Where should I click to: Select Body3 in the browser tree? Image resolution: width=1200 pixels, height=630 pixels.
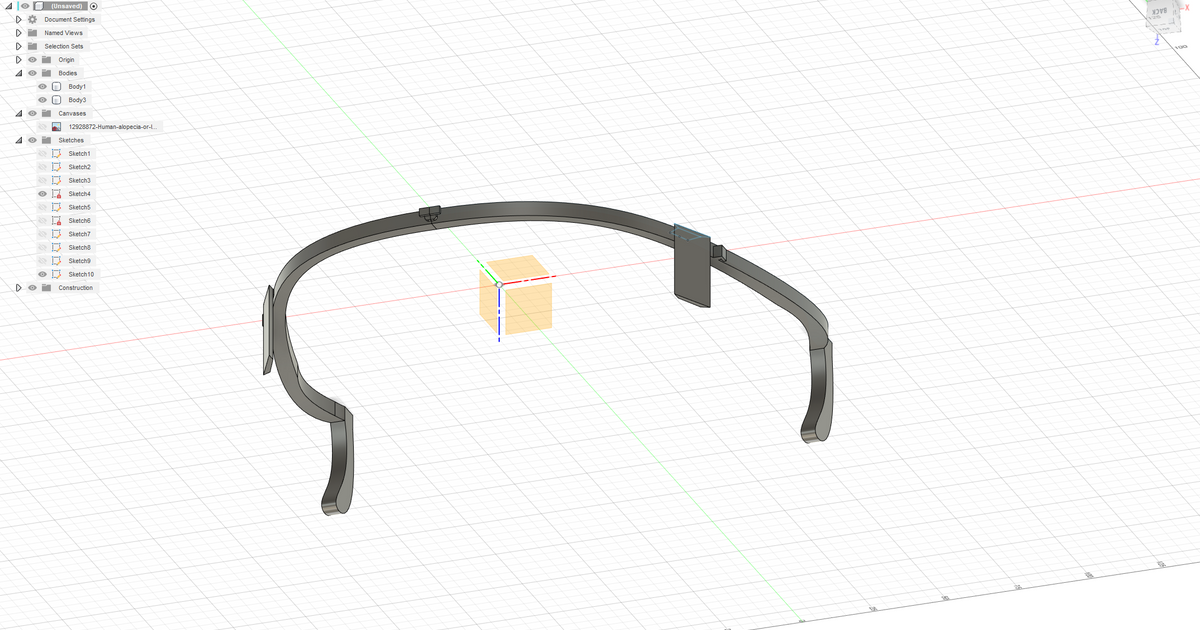pos(76,100)
